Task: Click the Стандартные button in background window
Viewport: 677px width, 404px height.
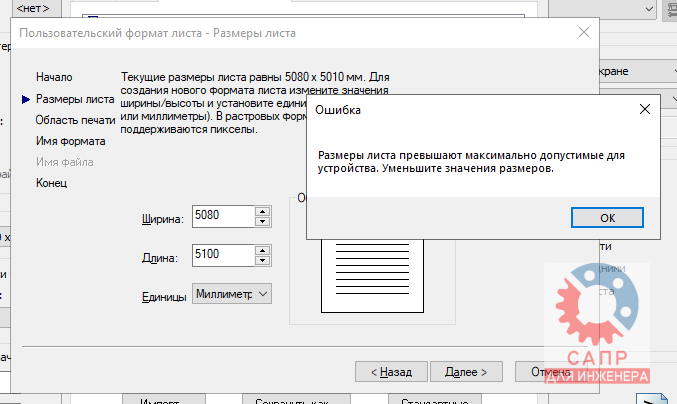Action: [x=434, y=400]
